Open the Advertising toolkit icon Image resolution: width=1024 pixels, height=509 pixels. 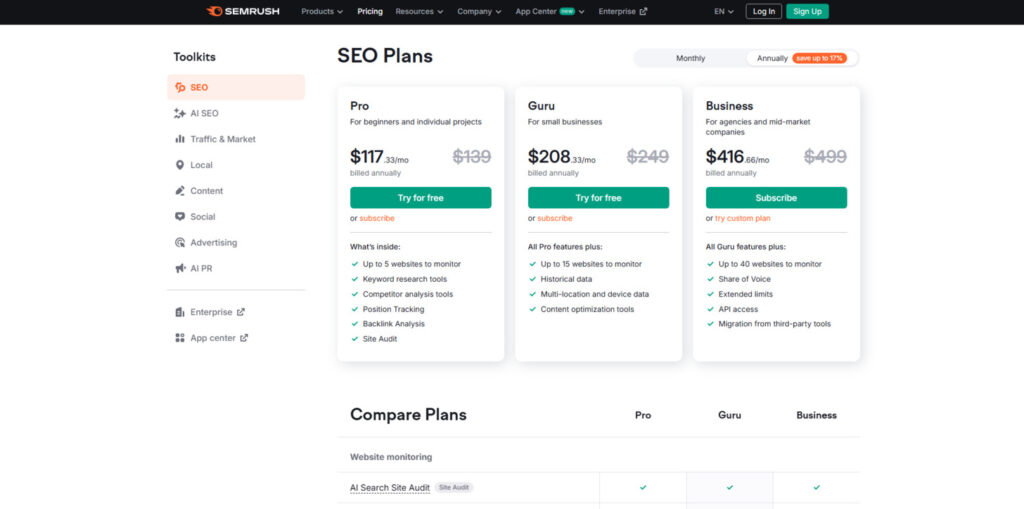click(180, 243)
